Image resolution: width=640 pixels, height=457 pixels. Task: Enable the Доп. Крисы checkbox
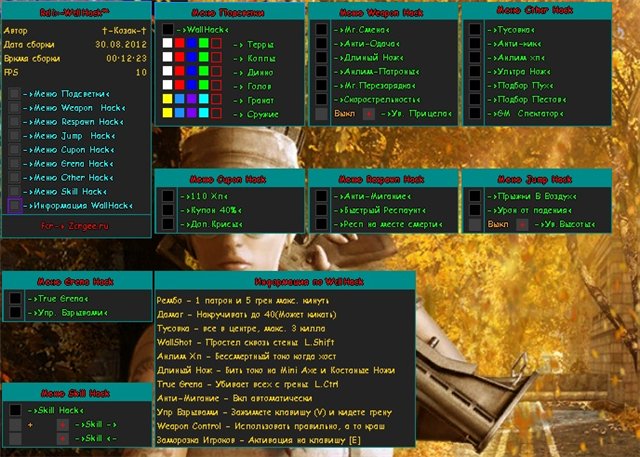coord(168,224)
